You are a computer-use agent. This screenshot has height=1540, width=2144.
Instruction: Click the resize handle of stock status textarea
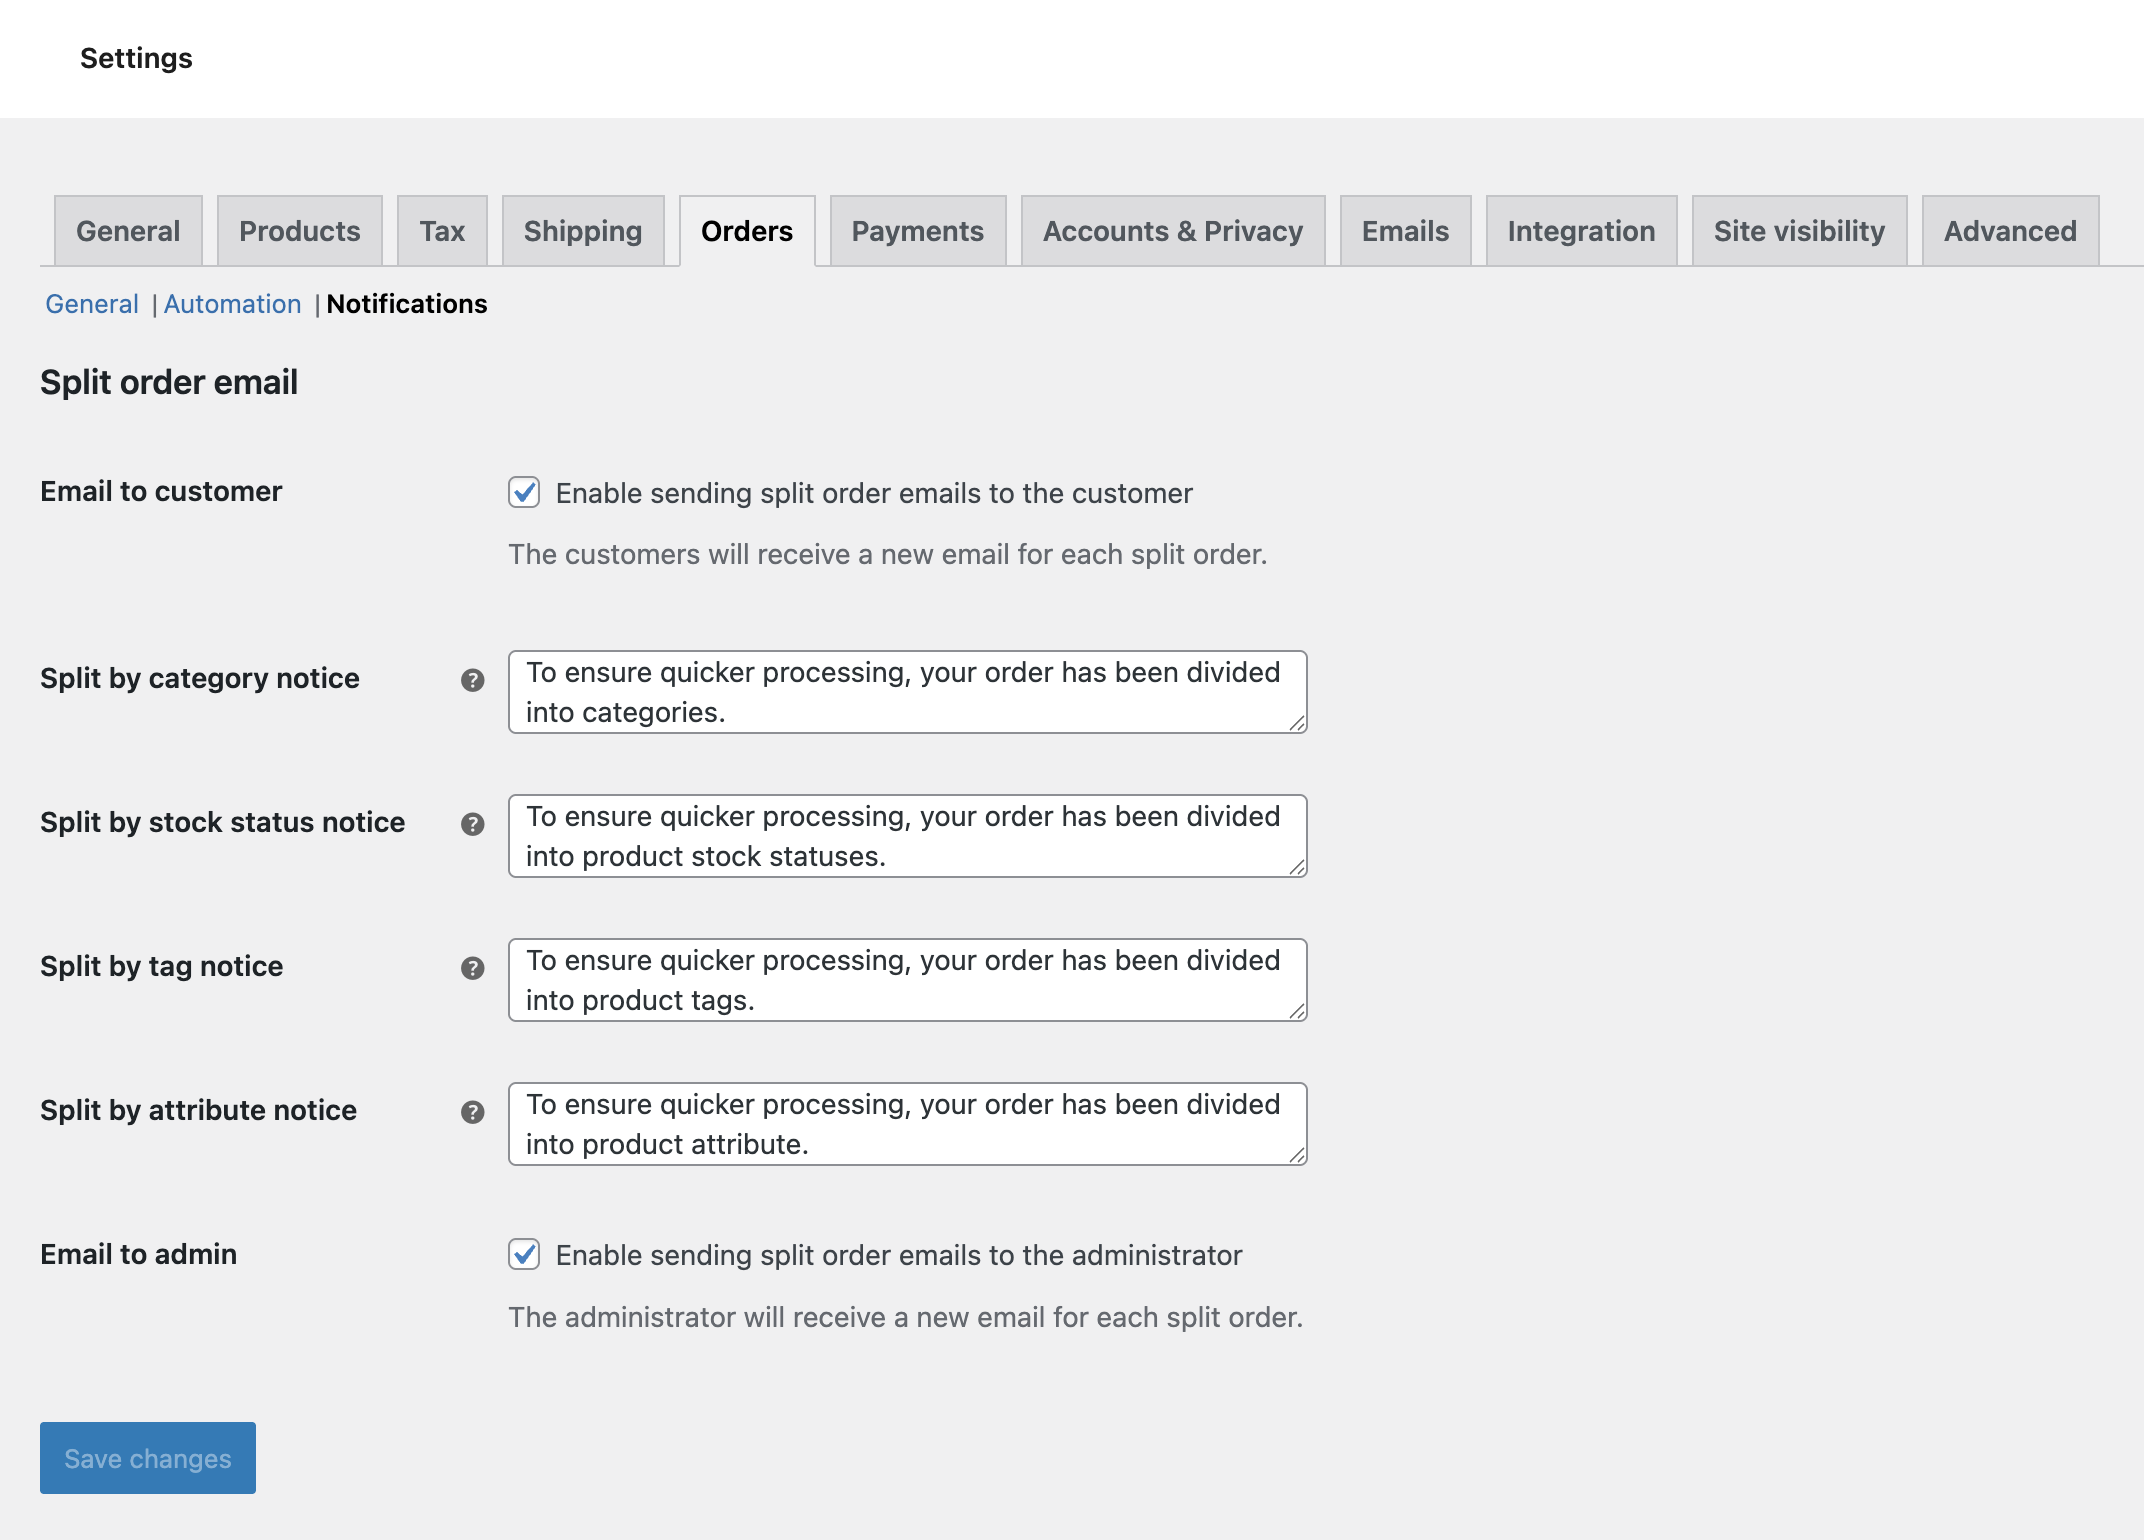[x=1297, y=867]
